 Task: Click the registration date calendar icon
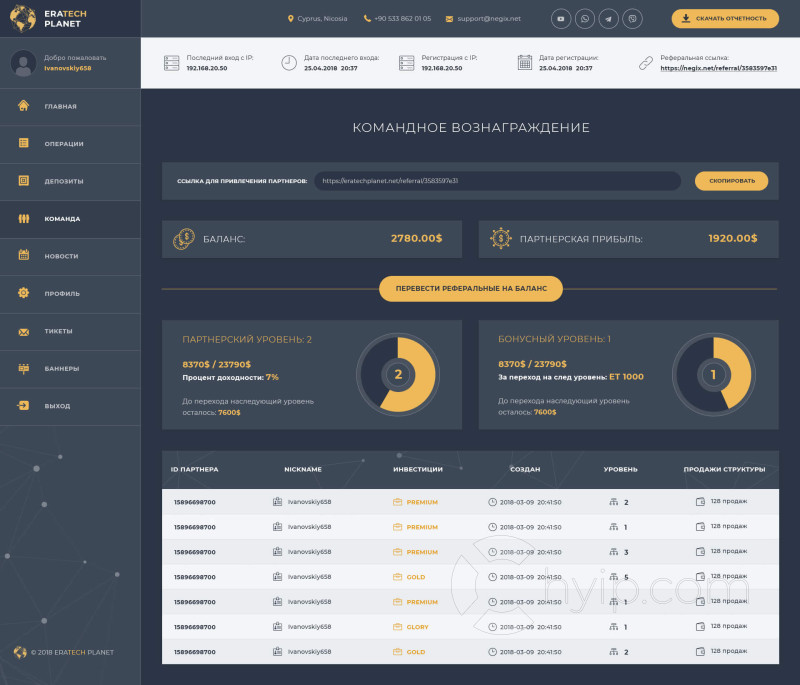pyautogui.click(x=524, y=63)
